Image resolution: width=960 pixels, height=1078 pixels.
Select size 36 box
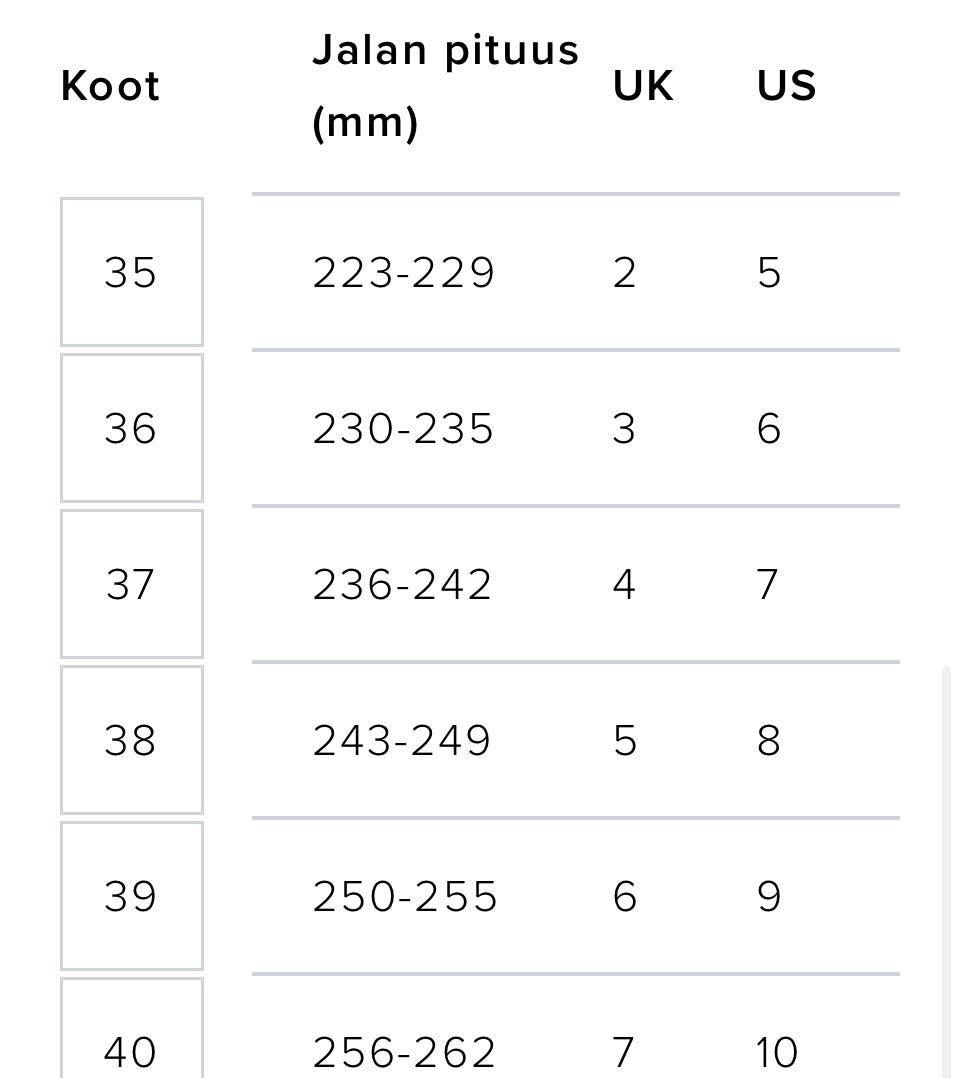click(131, 428)
